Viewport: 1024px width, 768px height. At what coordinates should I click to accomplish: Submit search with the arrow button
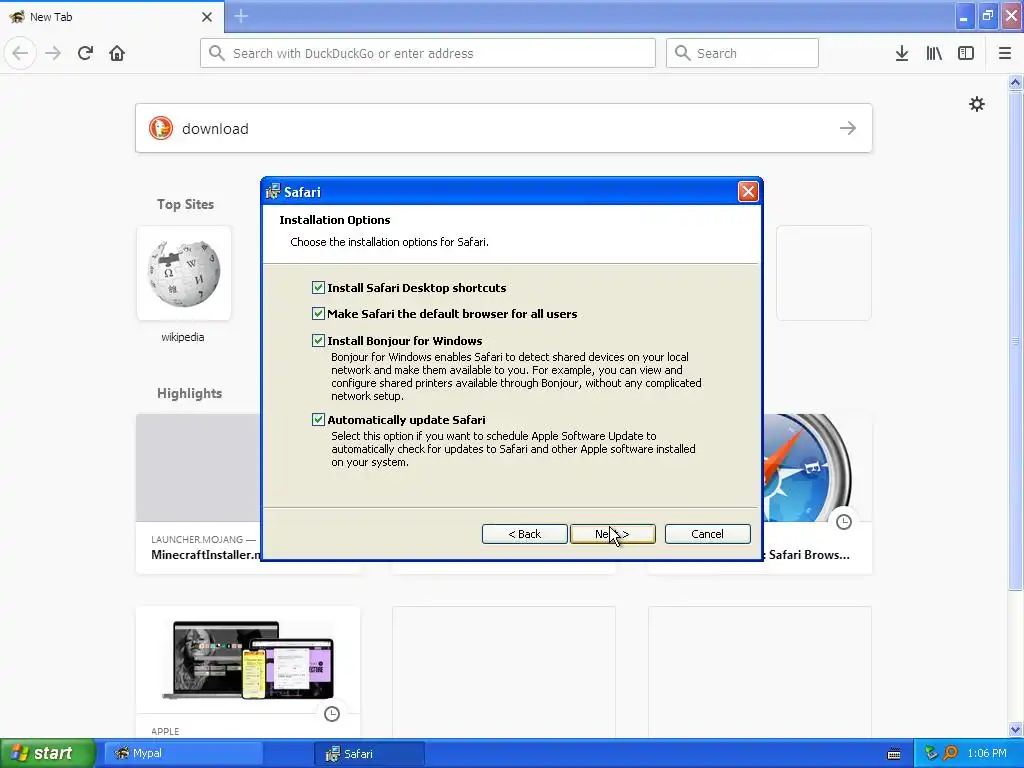coord(848,128)
